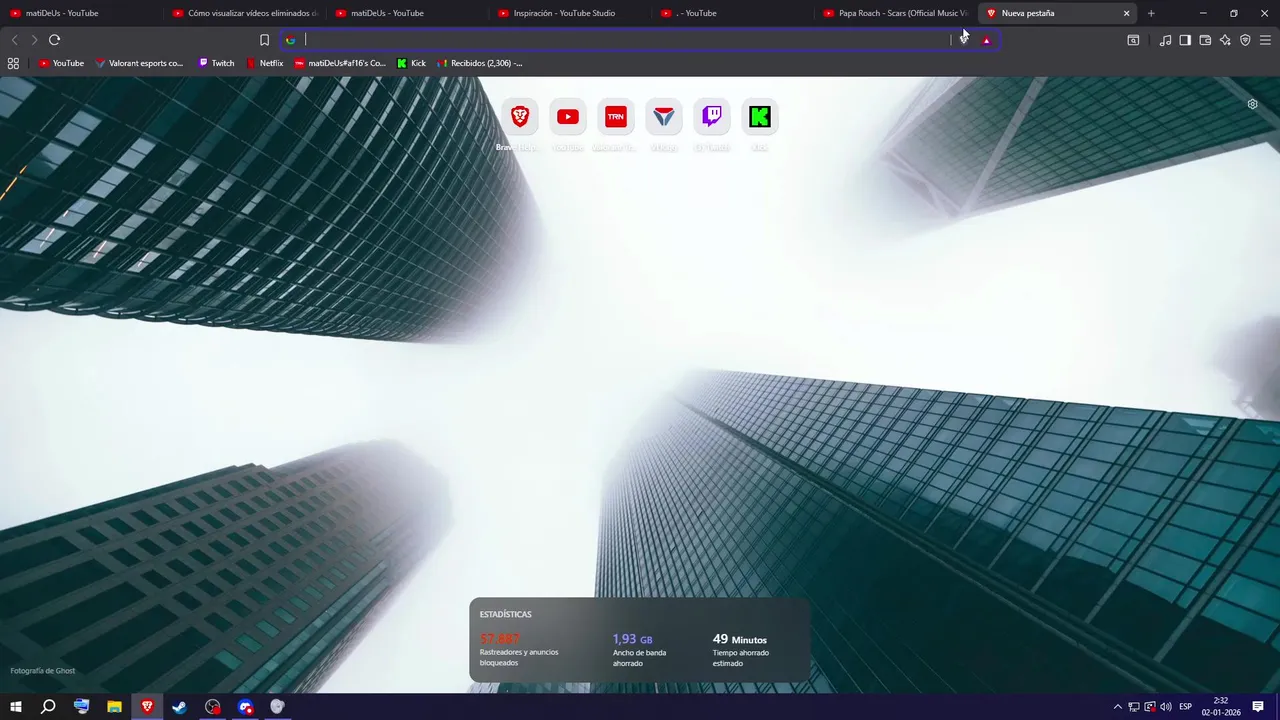Viewport: 1280px width, 720px height.
Task: Open File Explorer from the taskbar
Action: tap(114, 707)
